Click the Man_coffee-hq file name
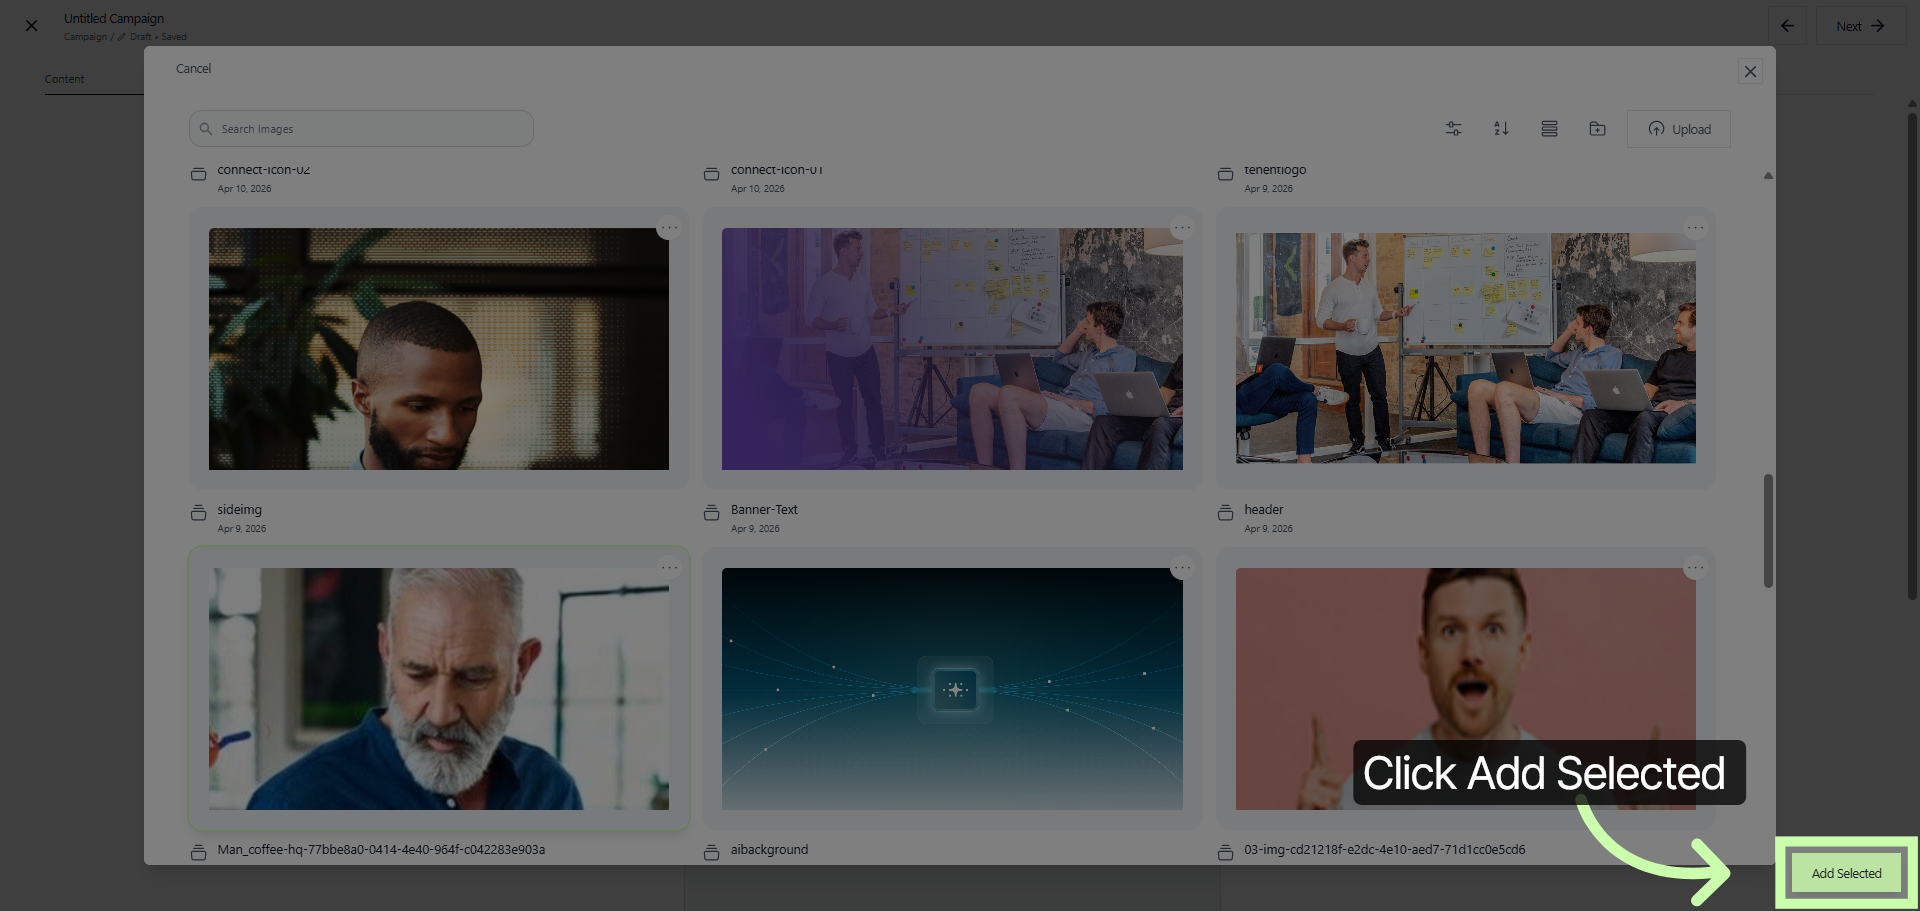 pyautogui.click(x=381, y=850)
